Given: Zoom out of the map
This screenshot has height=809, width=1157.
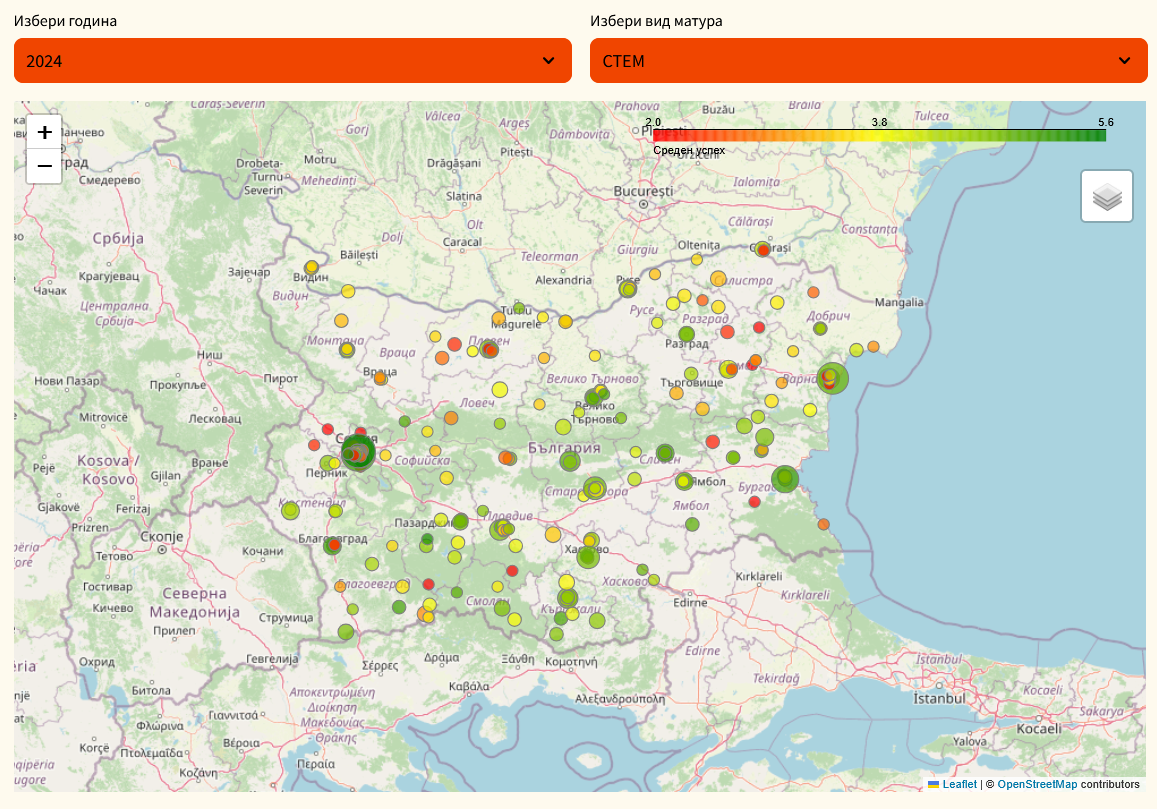Looking at the screenshot, I should pos(44,166).
